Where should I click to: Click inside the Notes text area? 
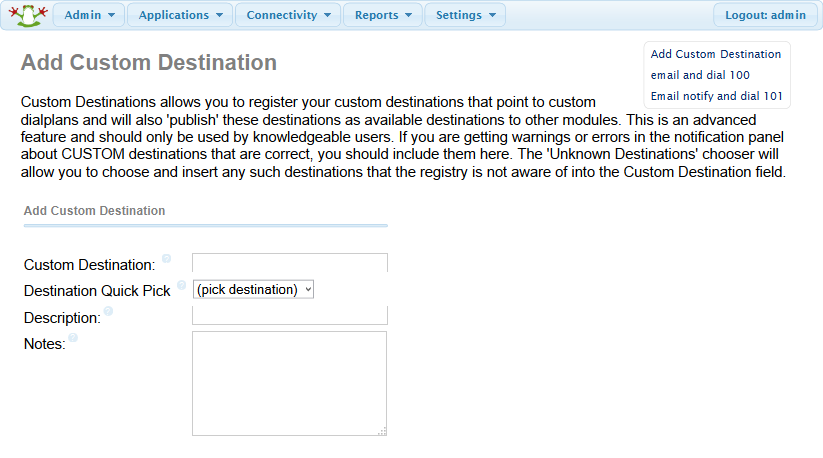click(289, 383)
